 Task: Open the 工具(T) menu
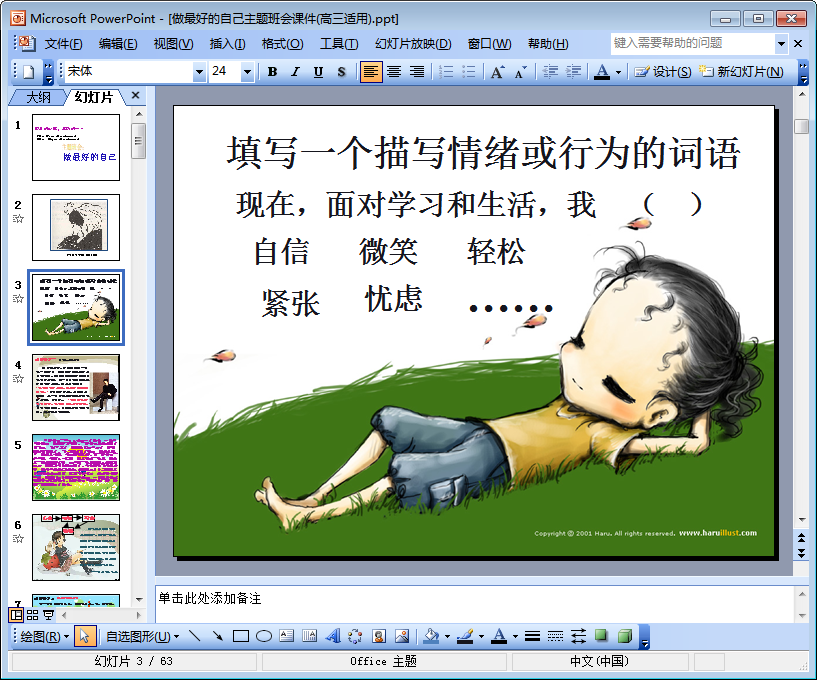click(x=339, y=44)
